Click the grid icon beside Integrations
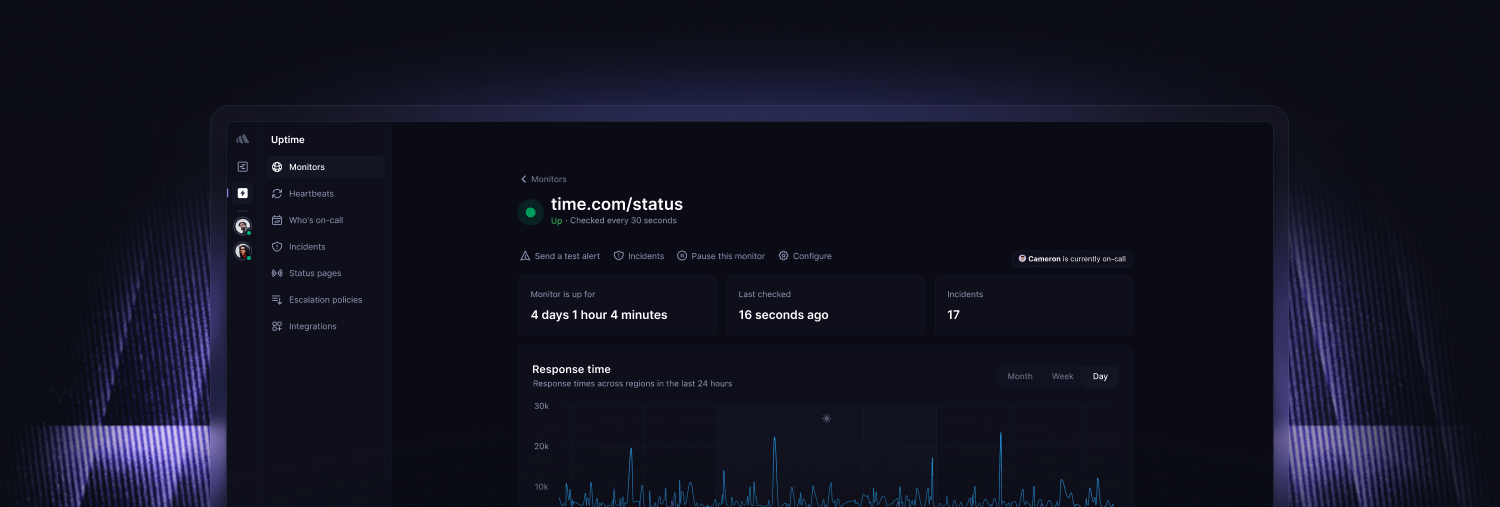The width and height of the screenshot is (1500, 507). [x=277, y=326]
